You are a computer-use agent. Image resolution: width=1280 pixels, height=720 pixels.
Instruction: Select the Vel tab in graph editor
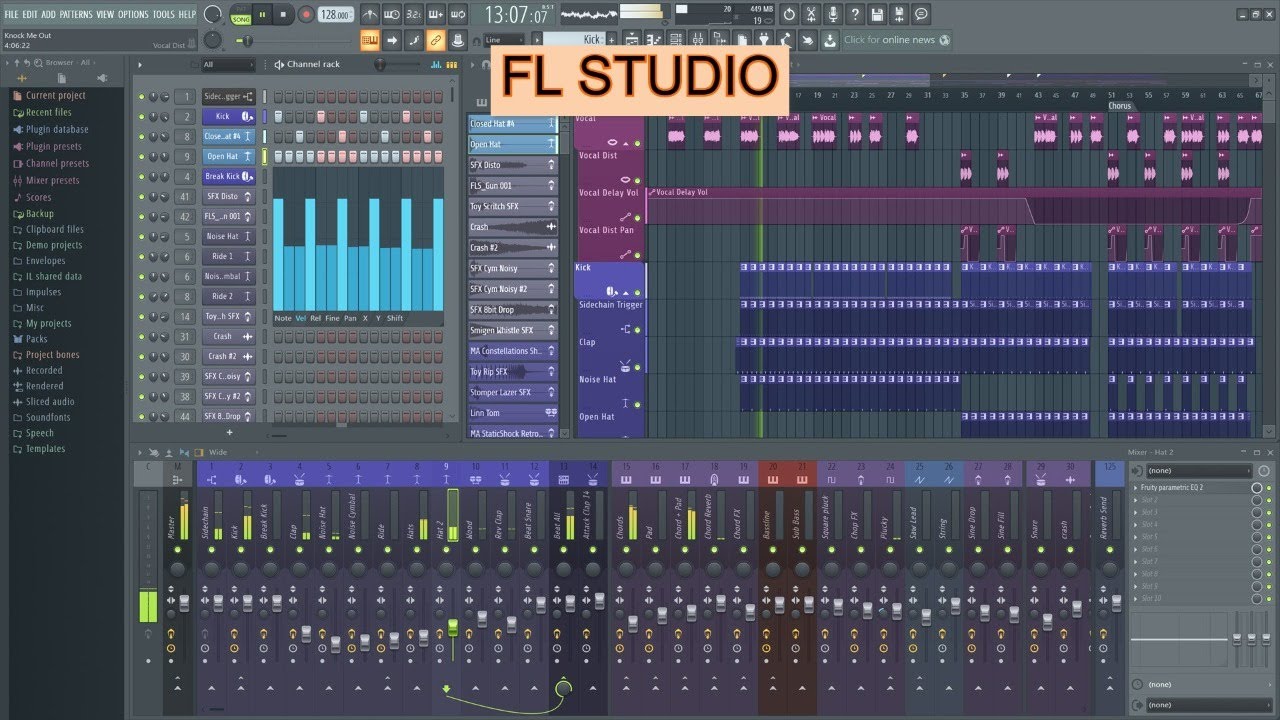coord(301,318)
